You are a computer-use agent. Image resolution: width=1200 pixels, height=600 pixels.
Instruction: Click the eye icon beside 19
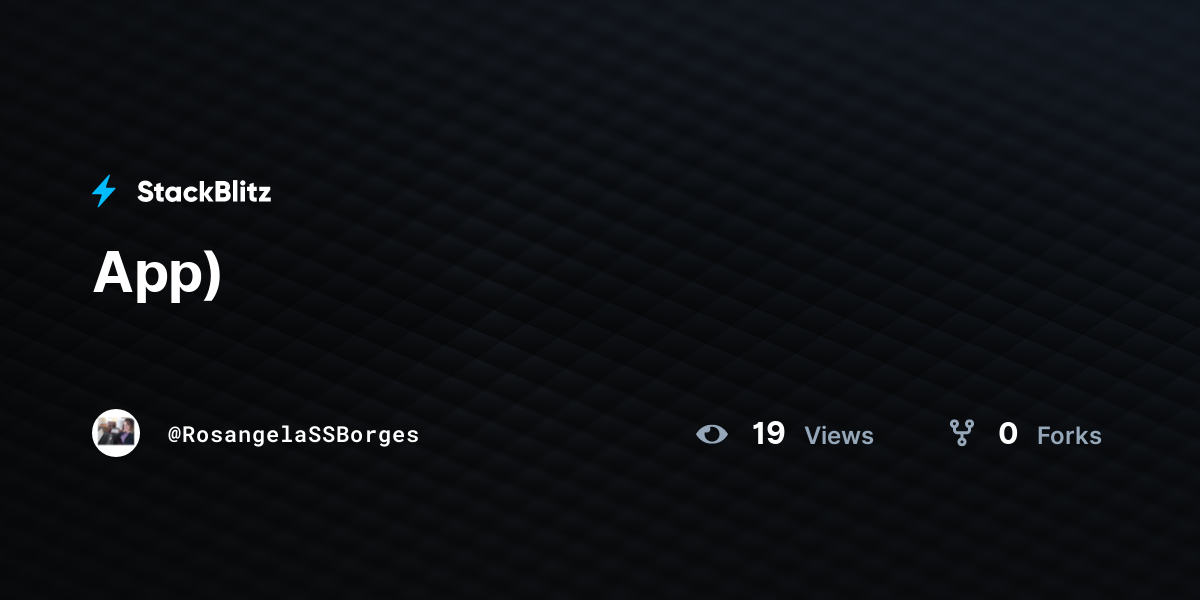coord(712,434)
